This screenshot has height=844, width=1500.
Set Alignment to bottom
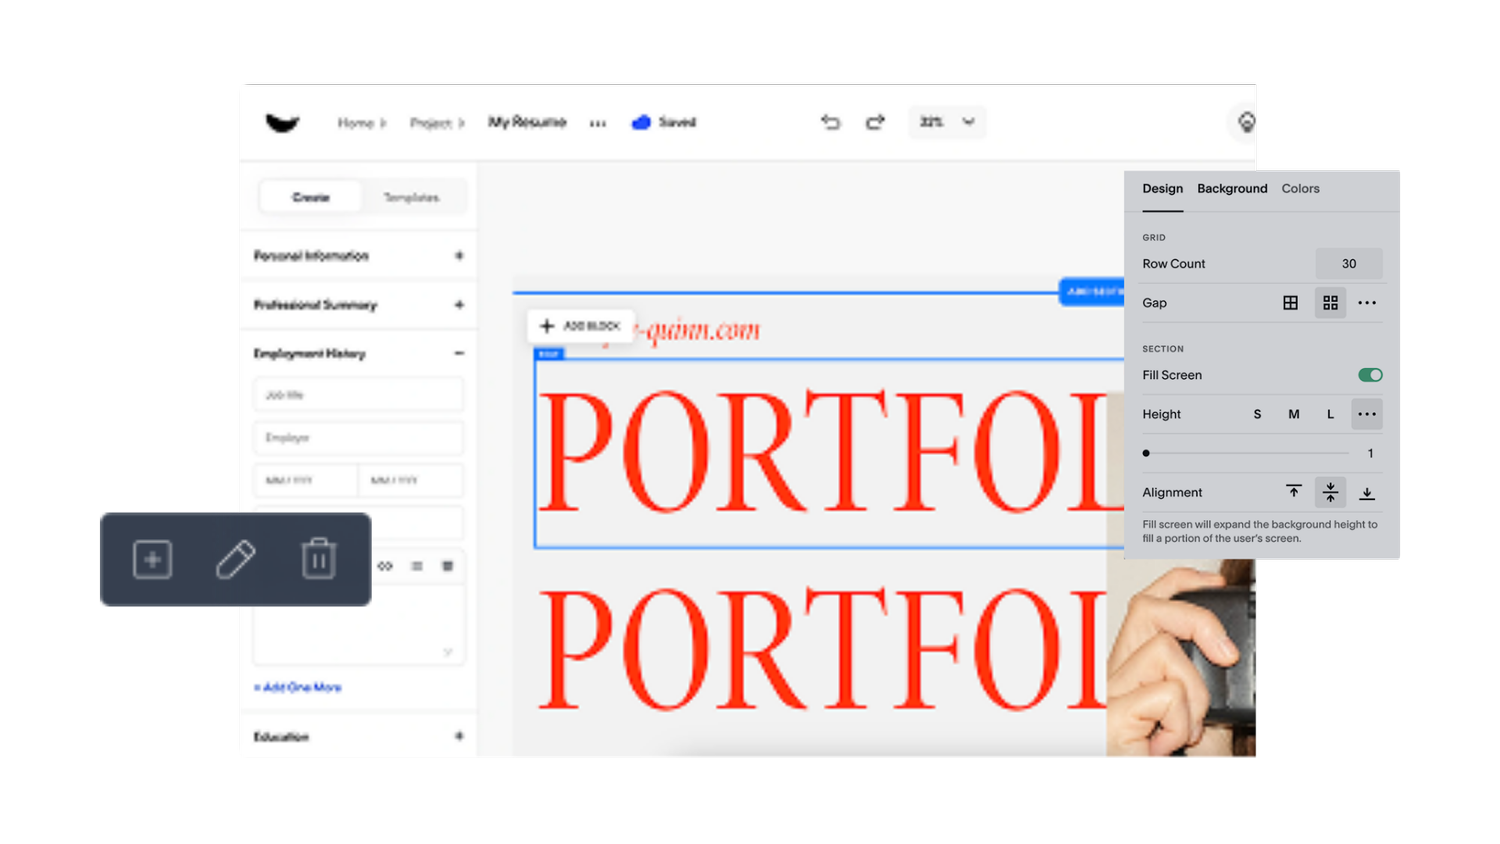(1367, 492)
